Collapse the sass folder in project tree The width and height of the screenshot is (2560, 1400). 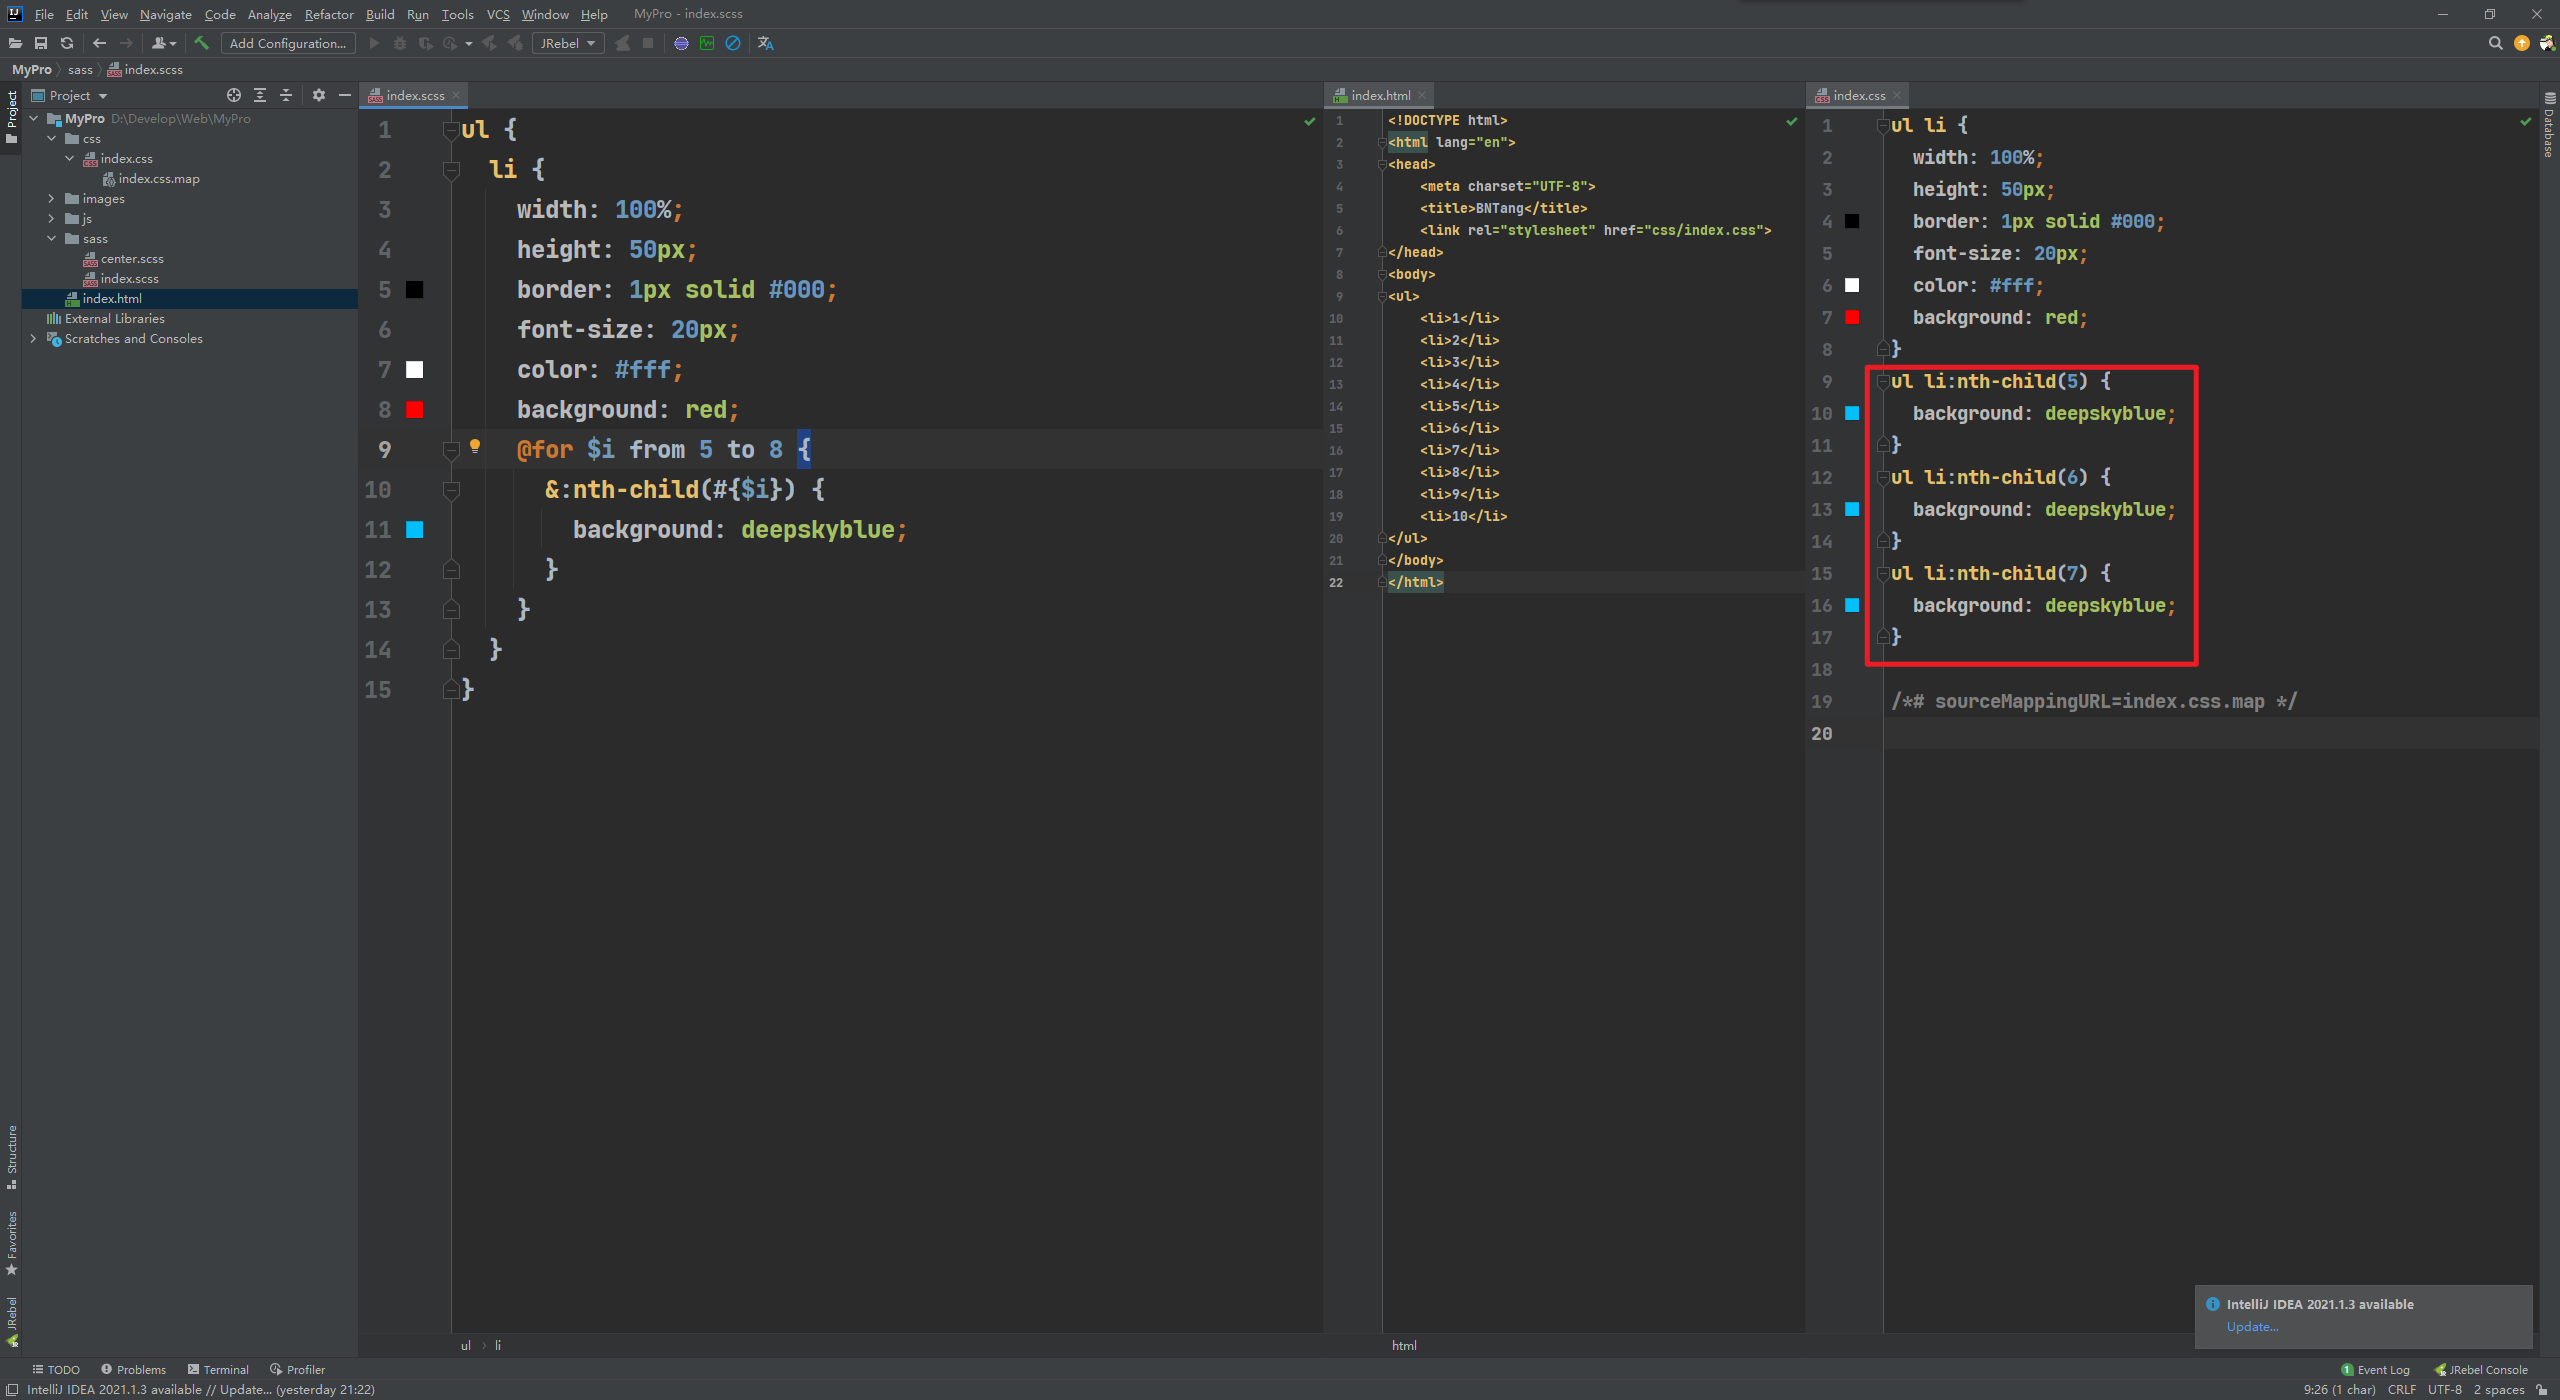(52, 239)
